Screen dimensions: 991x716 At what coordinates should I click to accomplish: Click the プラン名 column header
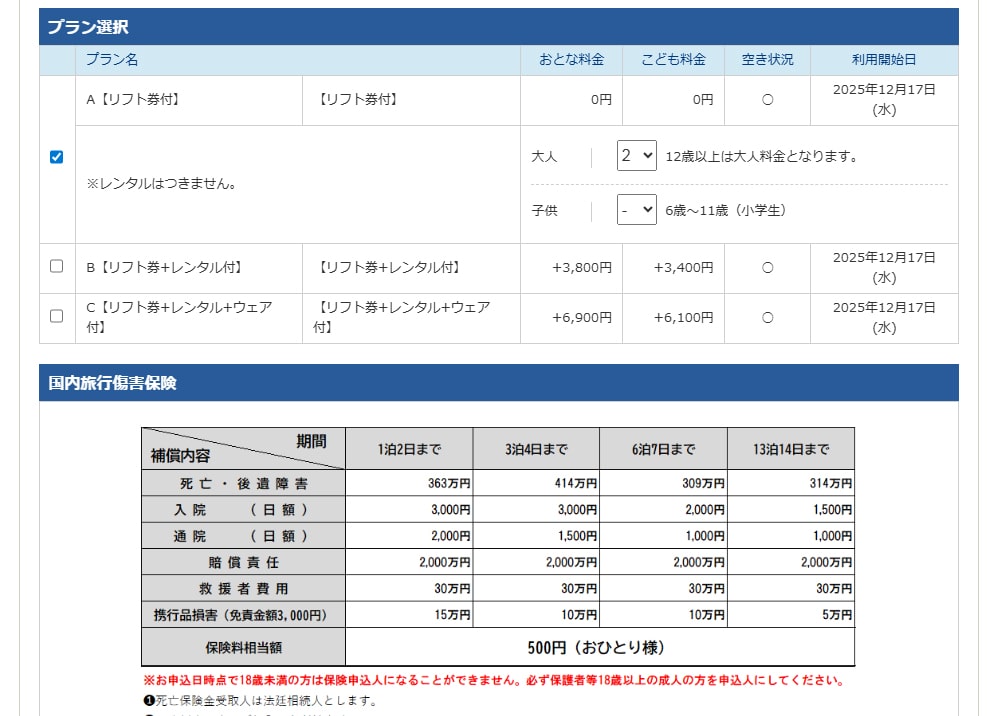point(112,60)
